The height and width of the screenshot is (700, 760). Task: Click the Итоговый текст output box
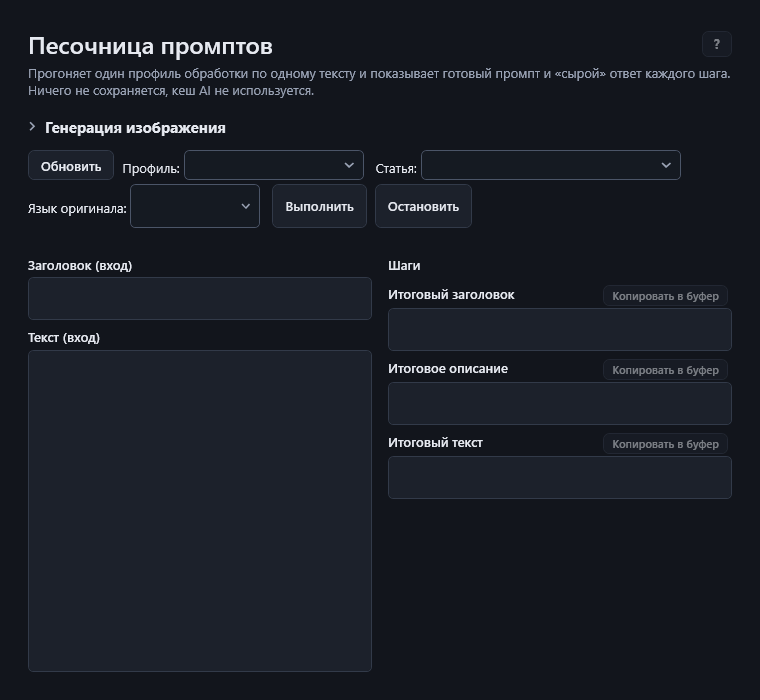[560, 477]
